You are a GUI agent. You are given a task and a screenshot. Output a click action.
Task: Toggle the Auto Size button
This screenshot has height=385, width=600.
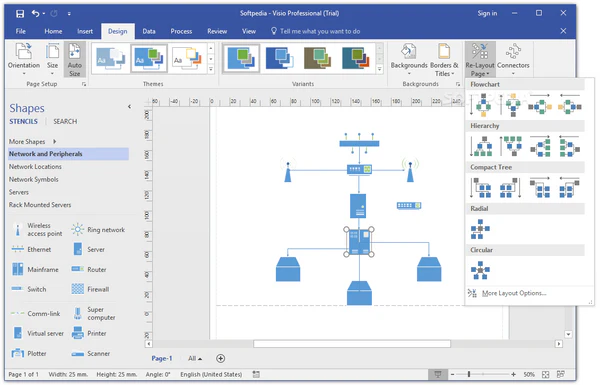coord(75,59)
